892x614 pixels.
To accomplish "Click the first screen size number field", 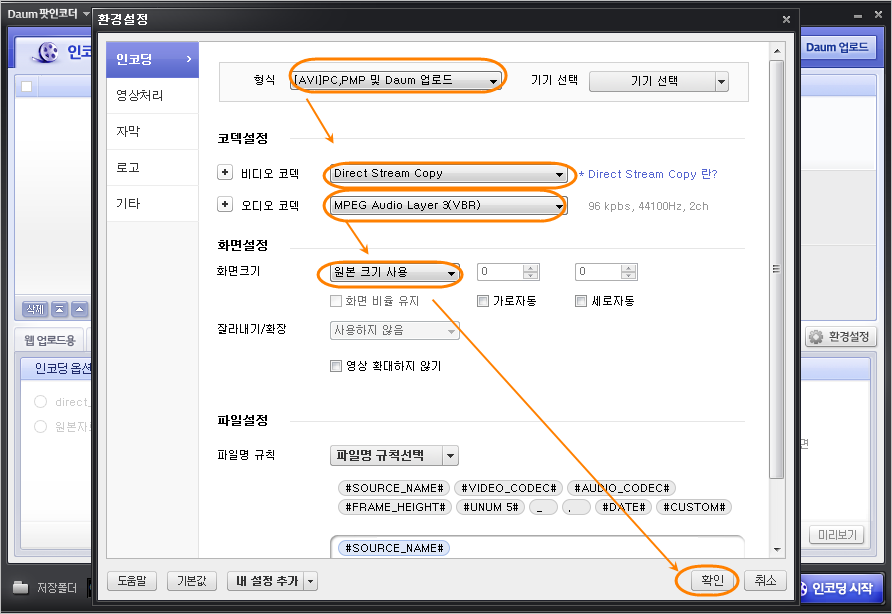I will 501,272.
